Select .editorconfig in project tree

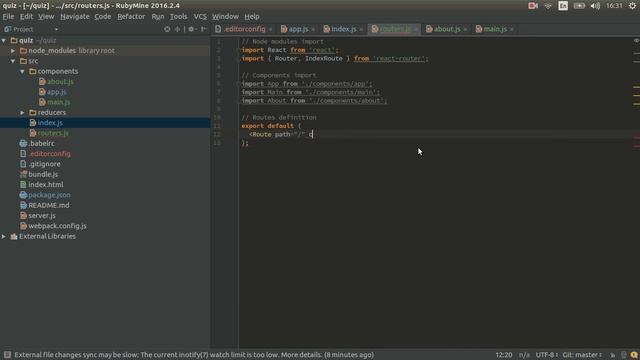coord(49,154)
